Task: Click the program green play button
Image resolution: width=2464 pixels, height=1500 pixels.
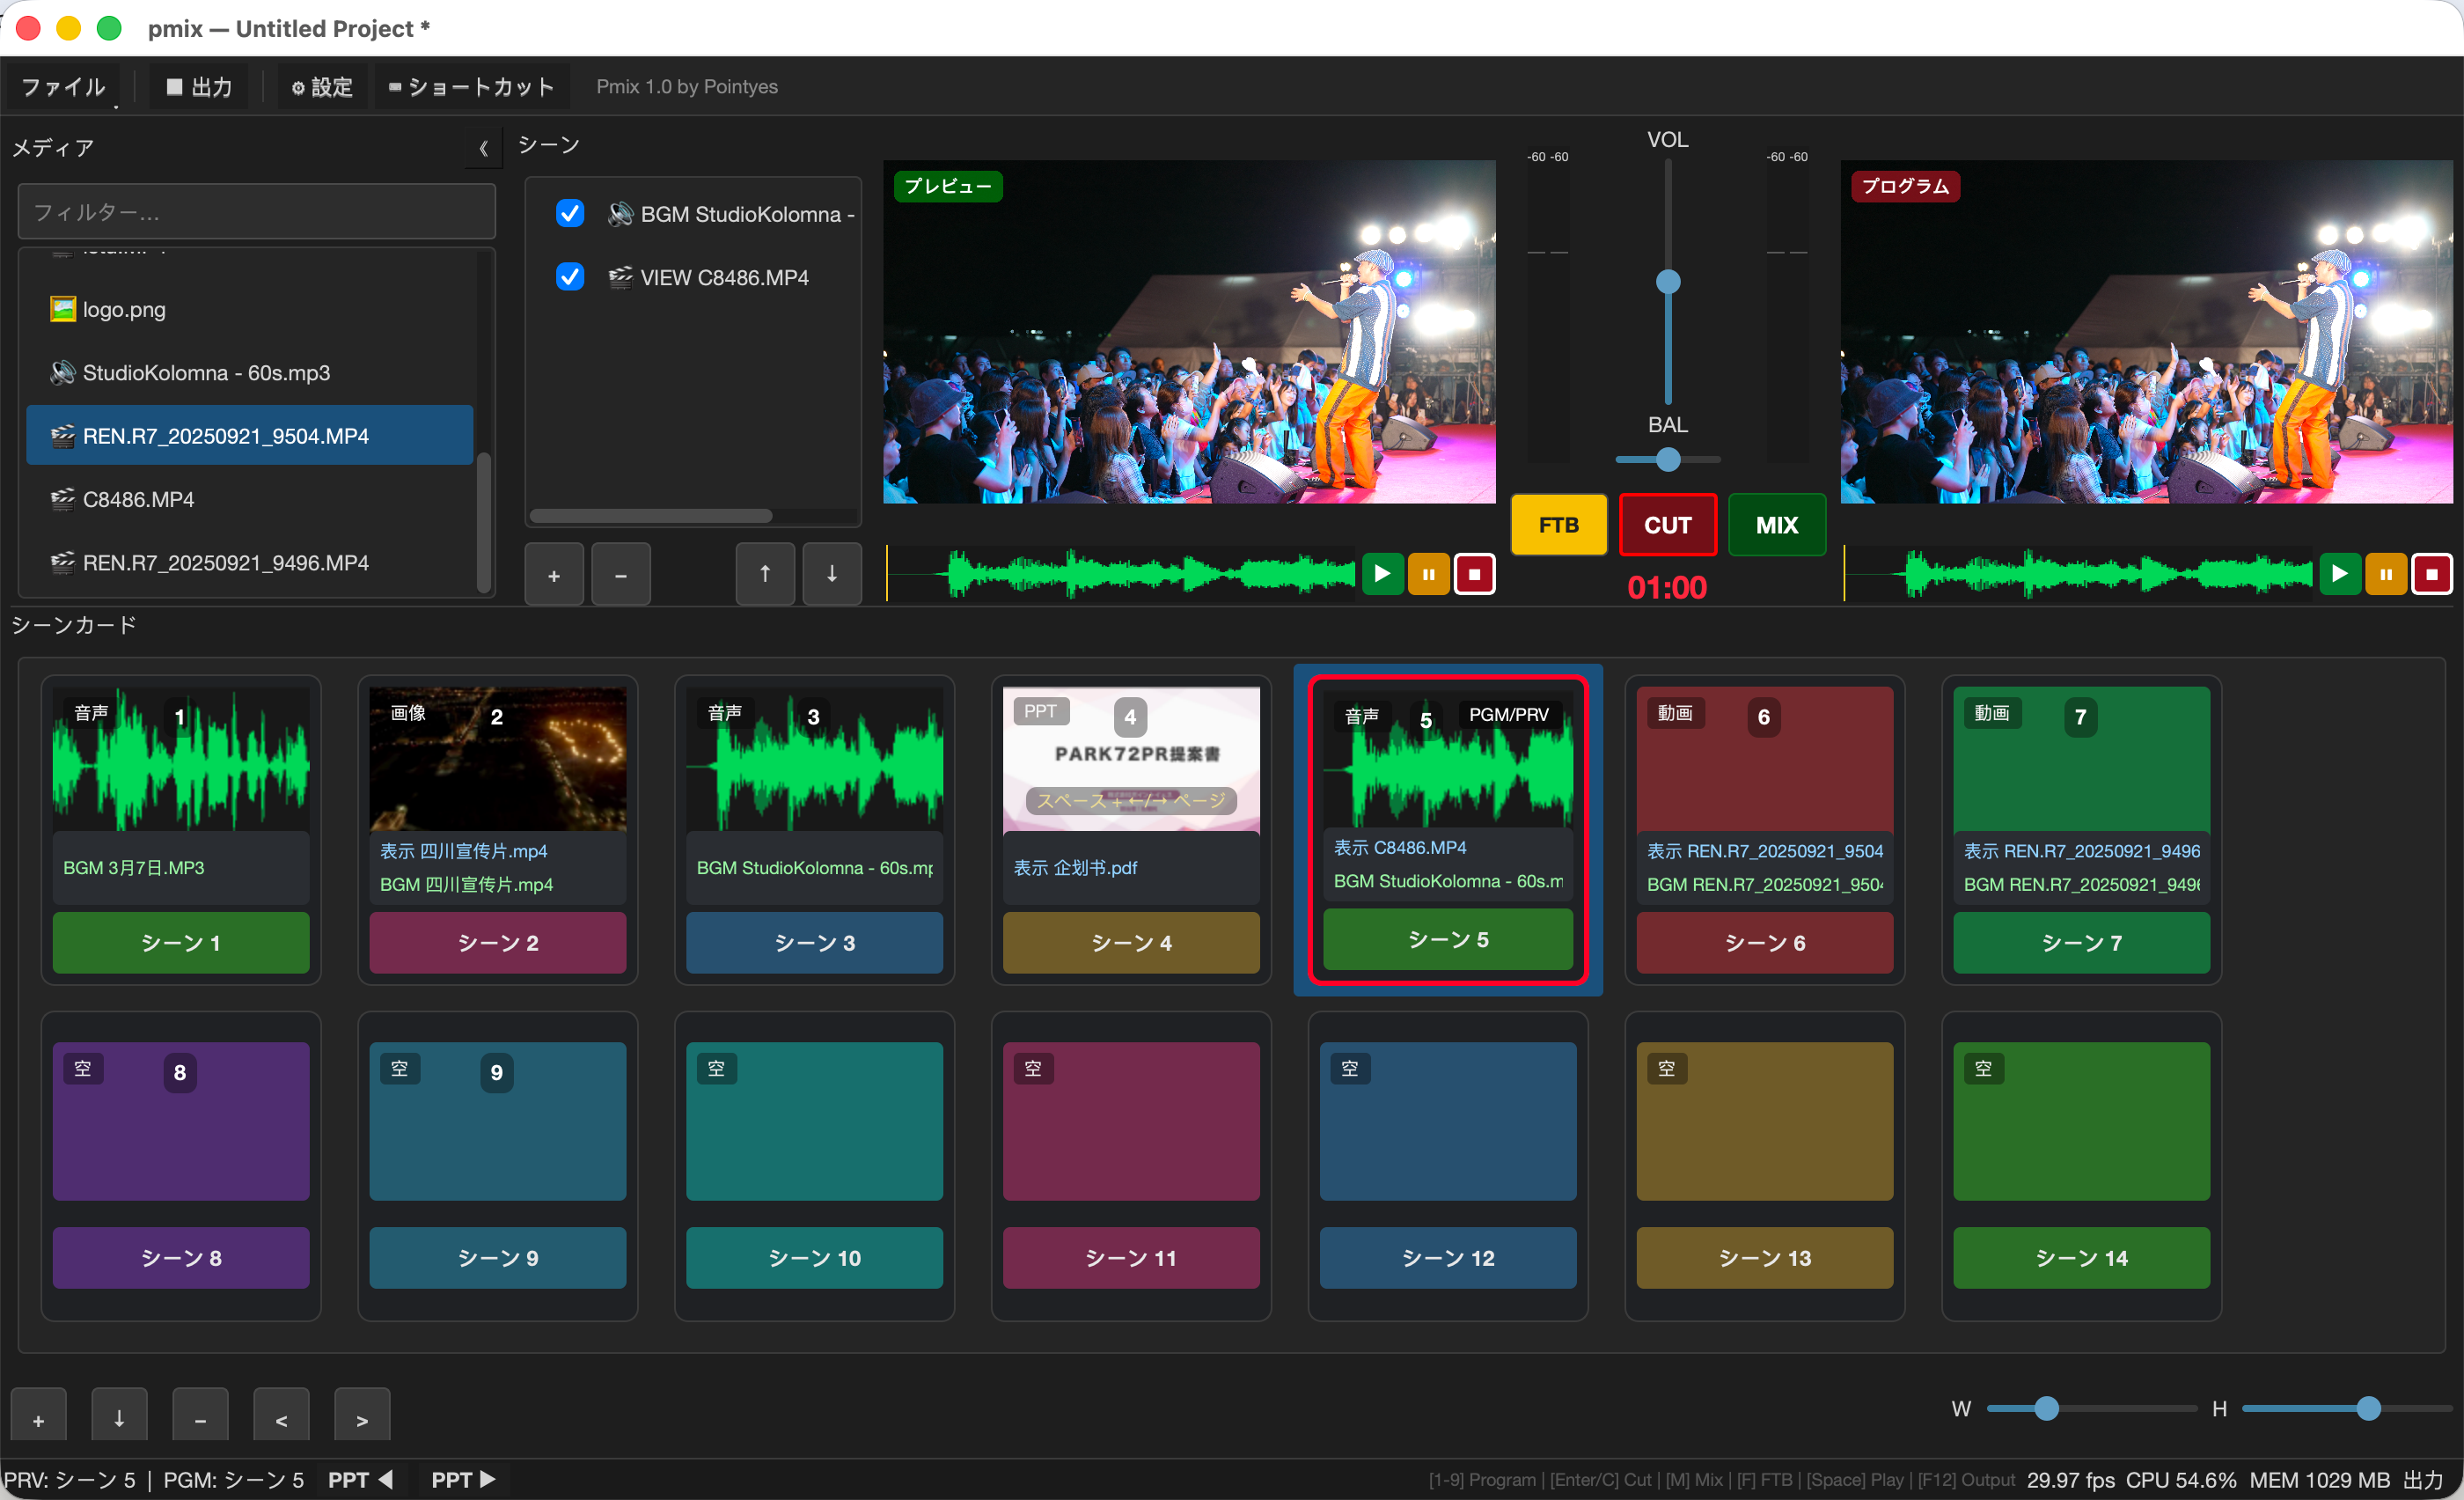Action: coord(2339,574)
